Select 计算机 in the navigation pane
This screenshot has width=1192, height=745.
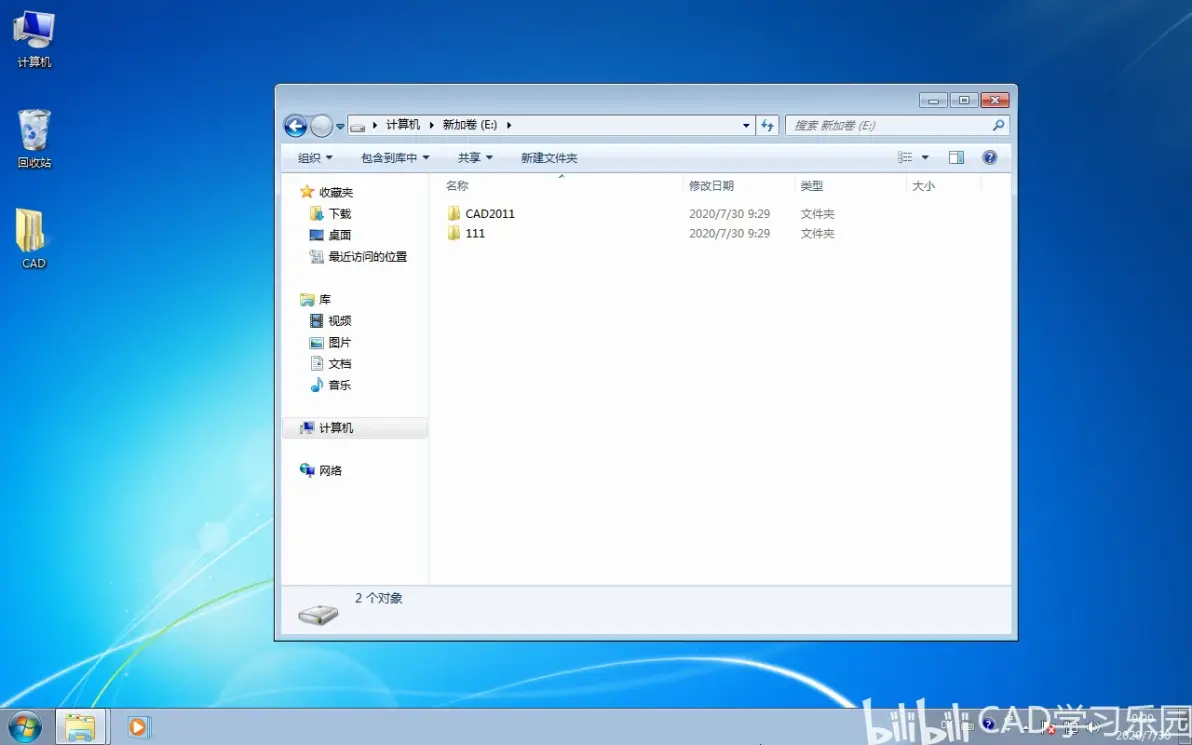coord(354,428)
